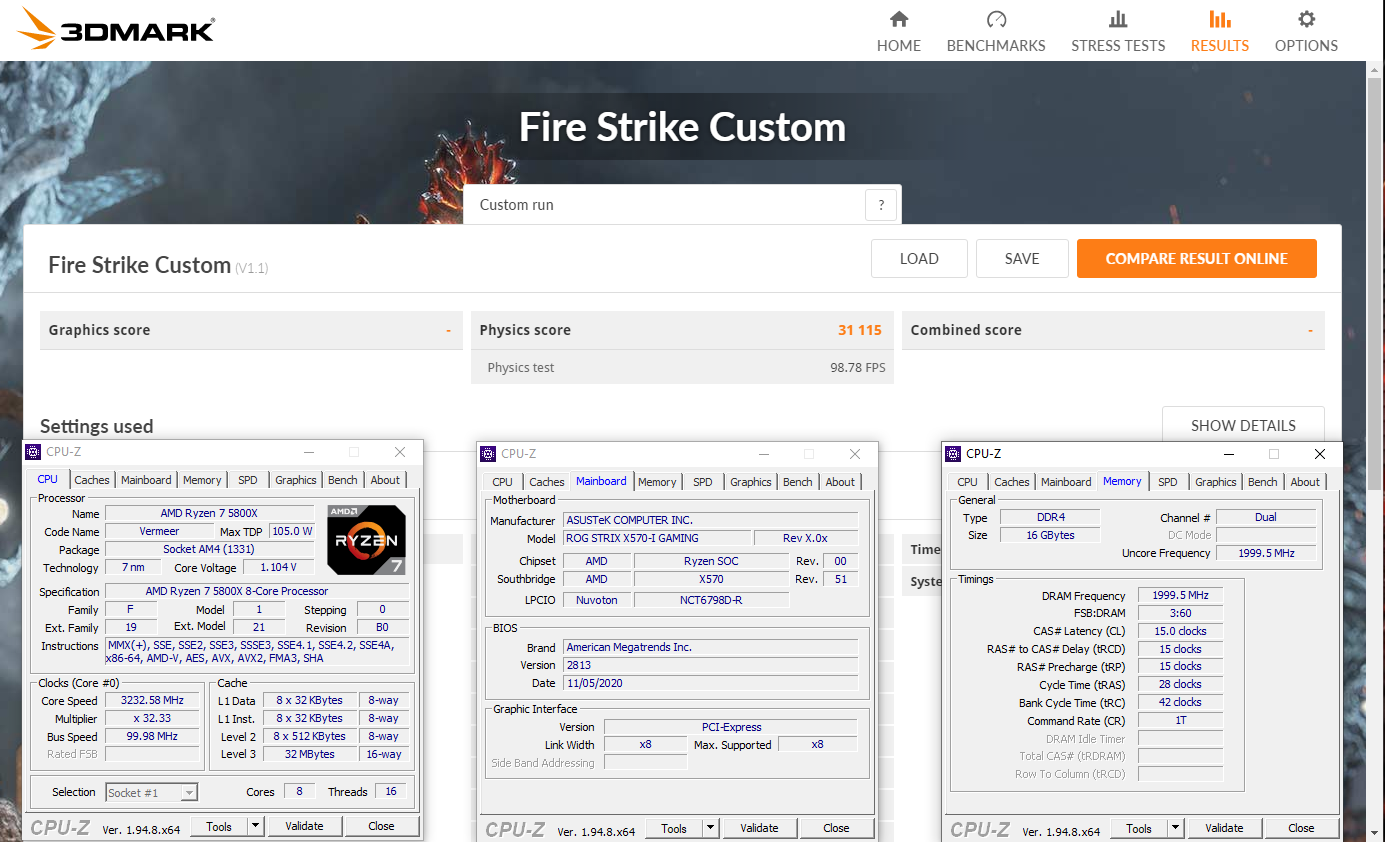The width and height of the screenshot is (1385, 842).
Task: Minimize the left CPU-Z window
Action: point(309,452)
